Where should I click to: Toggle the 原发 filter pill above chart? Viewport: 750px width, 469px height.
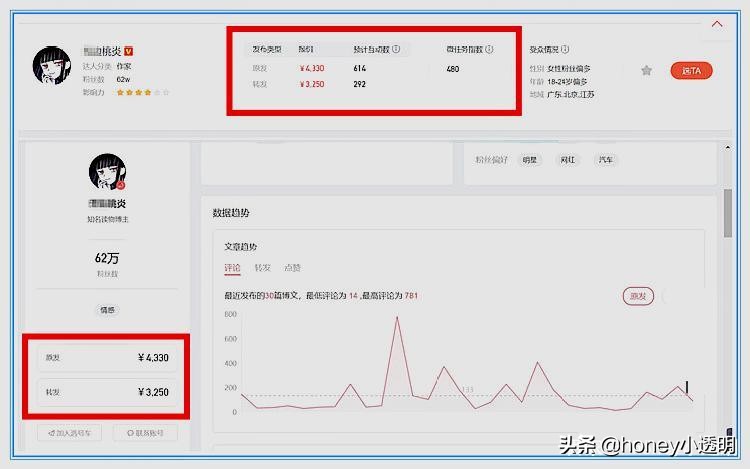(x=638, y=296)
